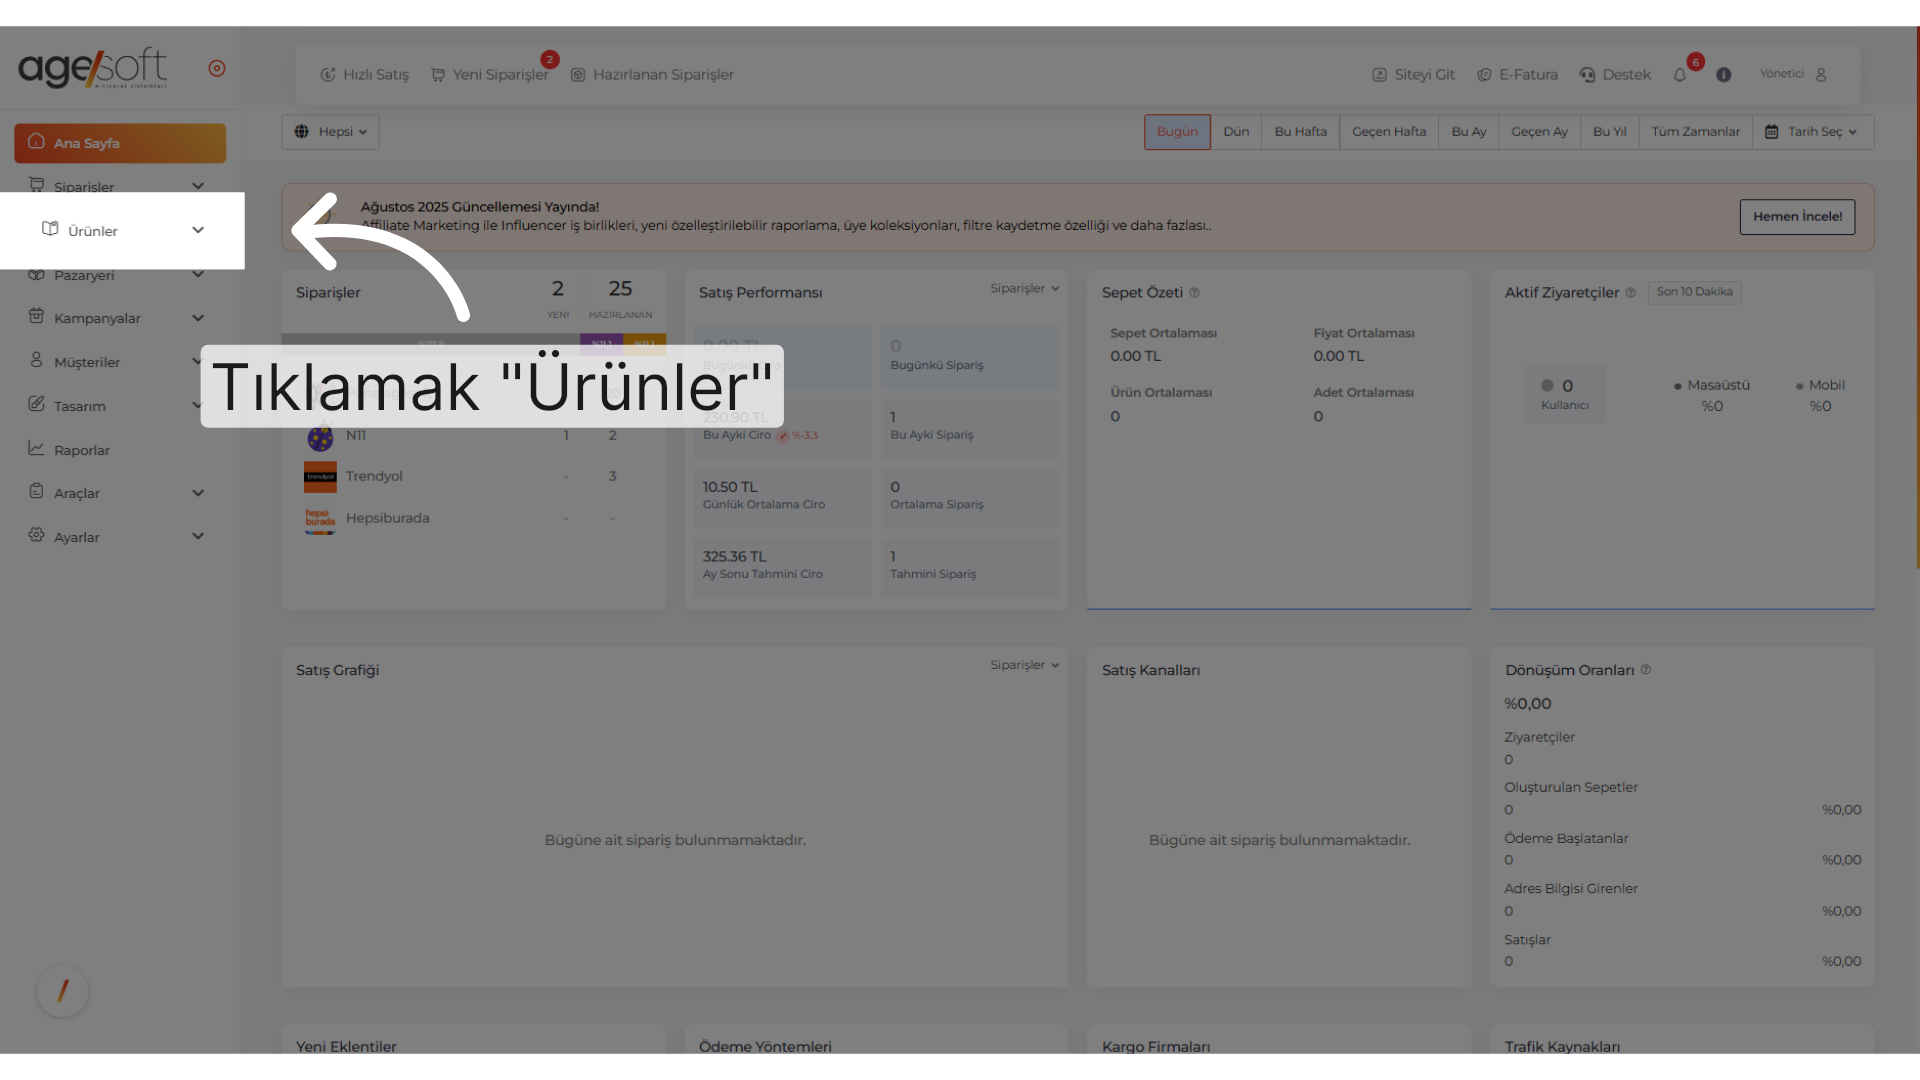
Task: Click the Hemen İncele! button
Action: click(1797, 217)
